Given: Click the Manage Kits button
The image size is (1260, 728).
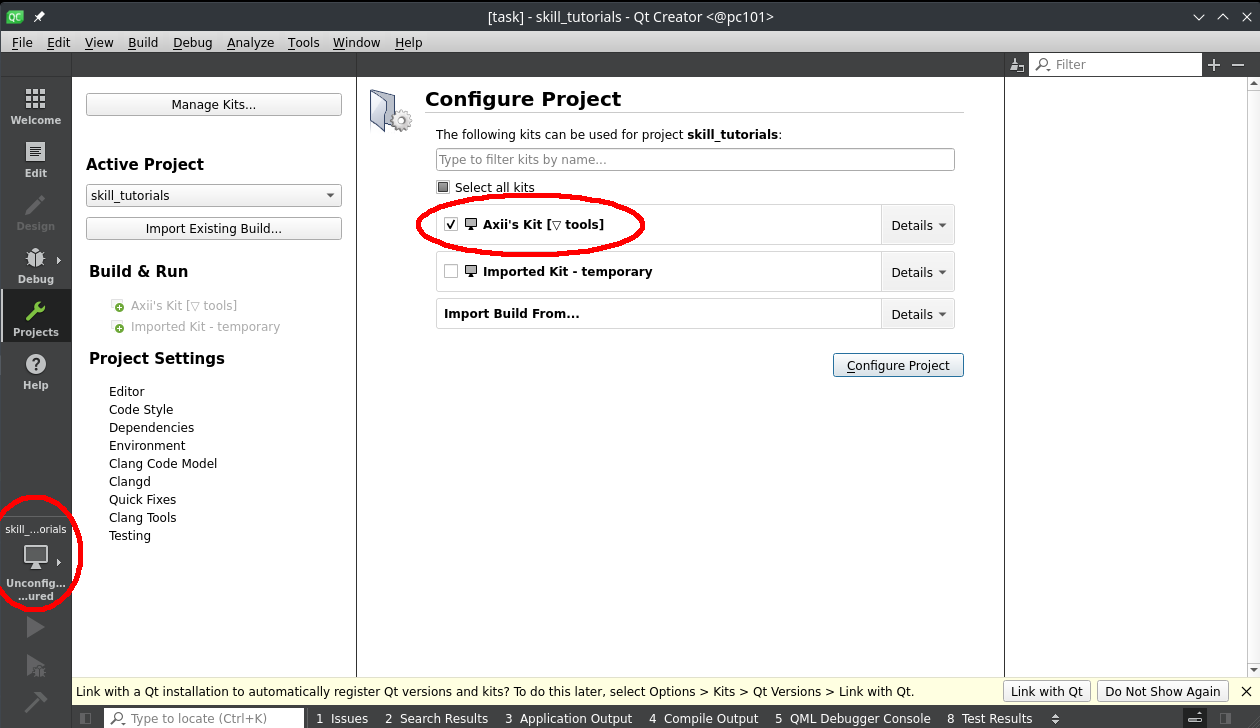Looking at the screenshot, I should [214, 104].
